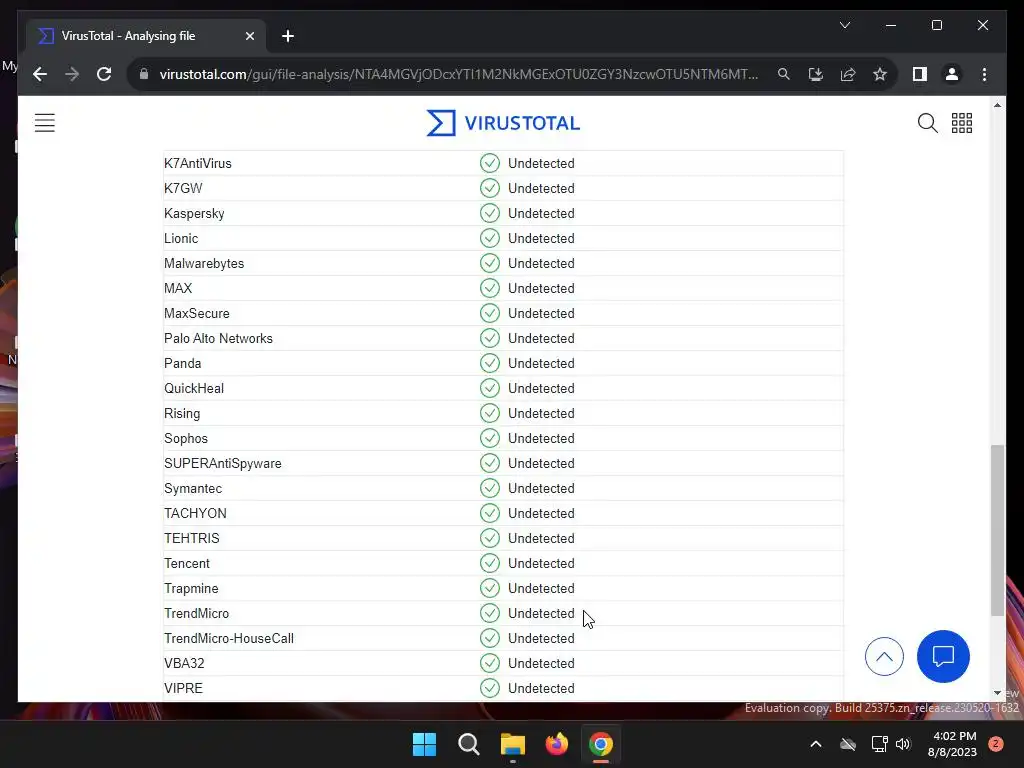Open the notifications badge
The image size is (1024, 768).
[x=996, y=744]
